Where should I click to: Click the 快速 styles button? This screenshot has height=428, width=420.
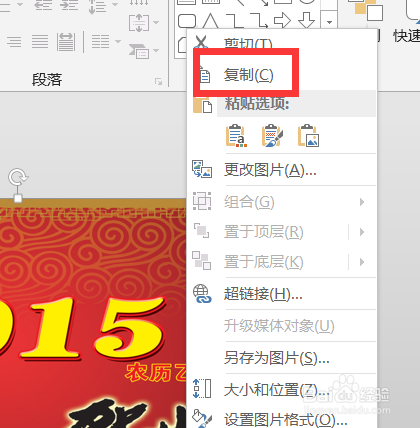point(406,36)
